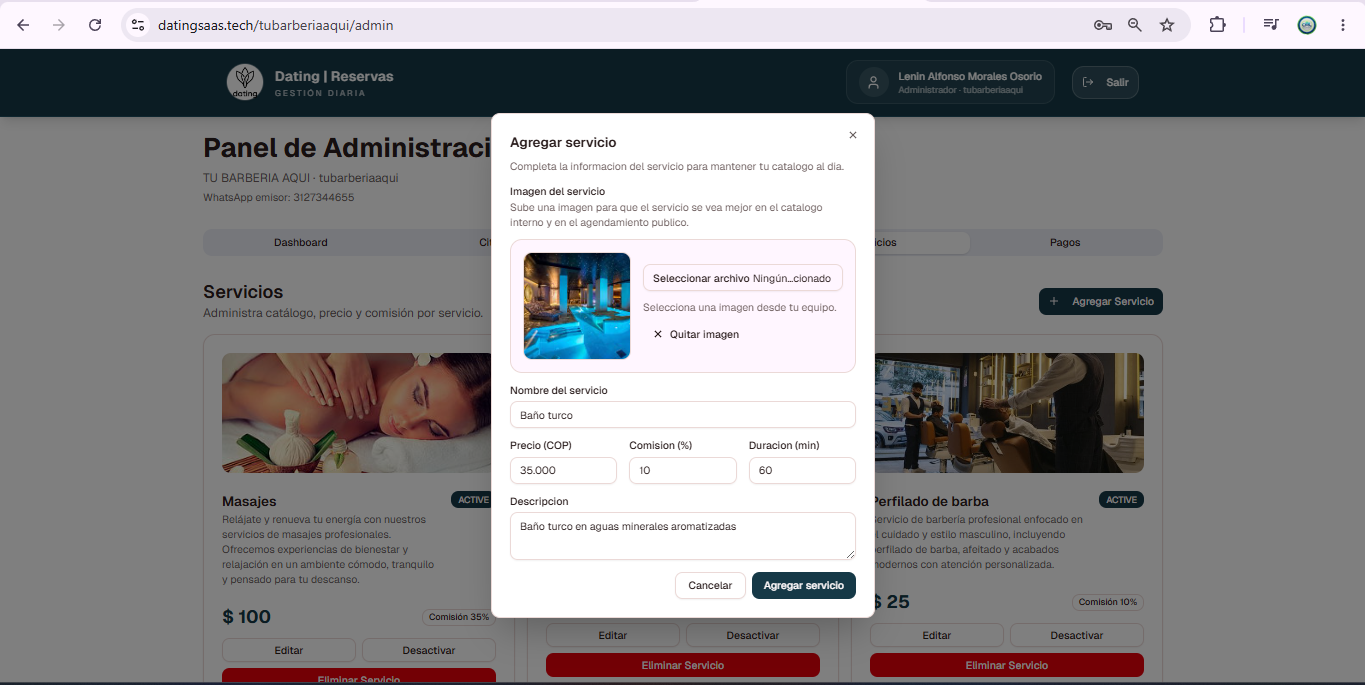Open the Dashboard tab
This screenshot has width=1365, height=685.
tap(301, 243)
